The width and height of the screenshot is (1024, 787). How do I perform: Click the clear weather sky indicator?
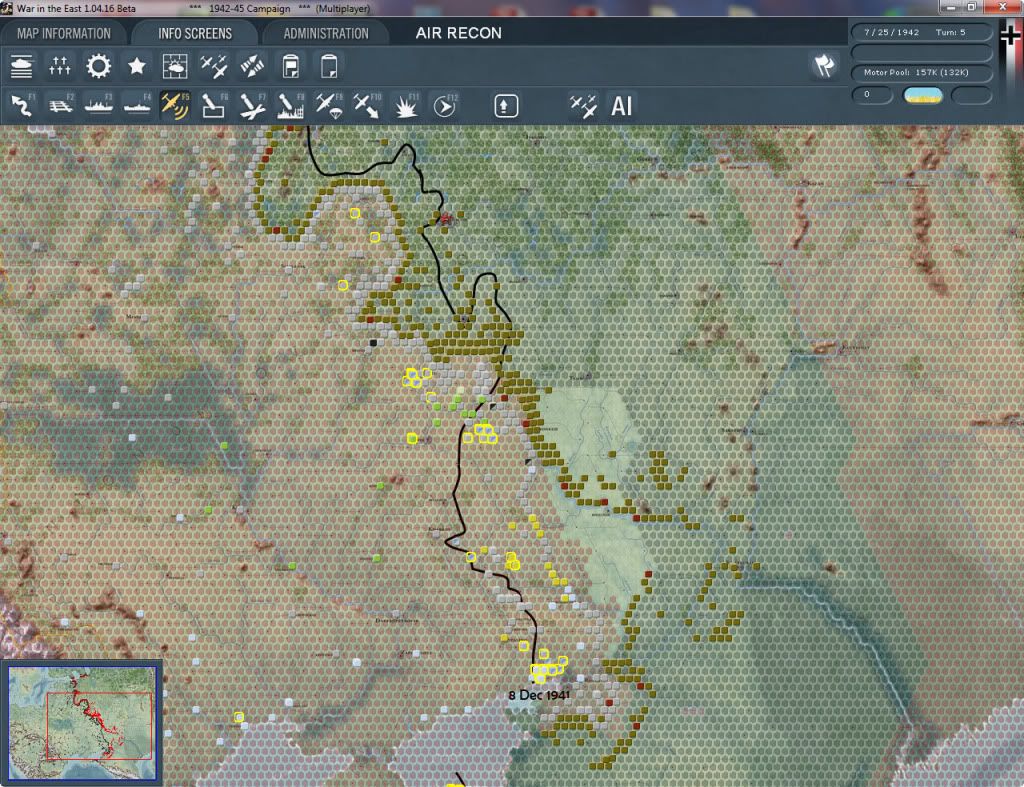(922, 95)
